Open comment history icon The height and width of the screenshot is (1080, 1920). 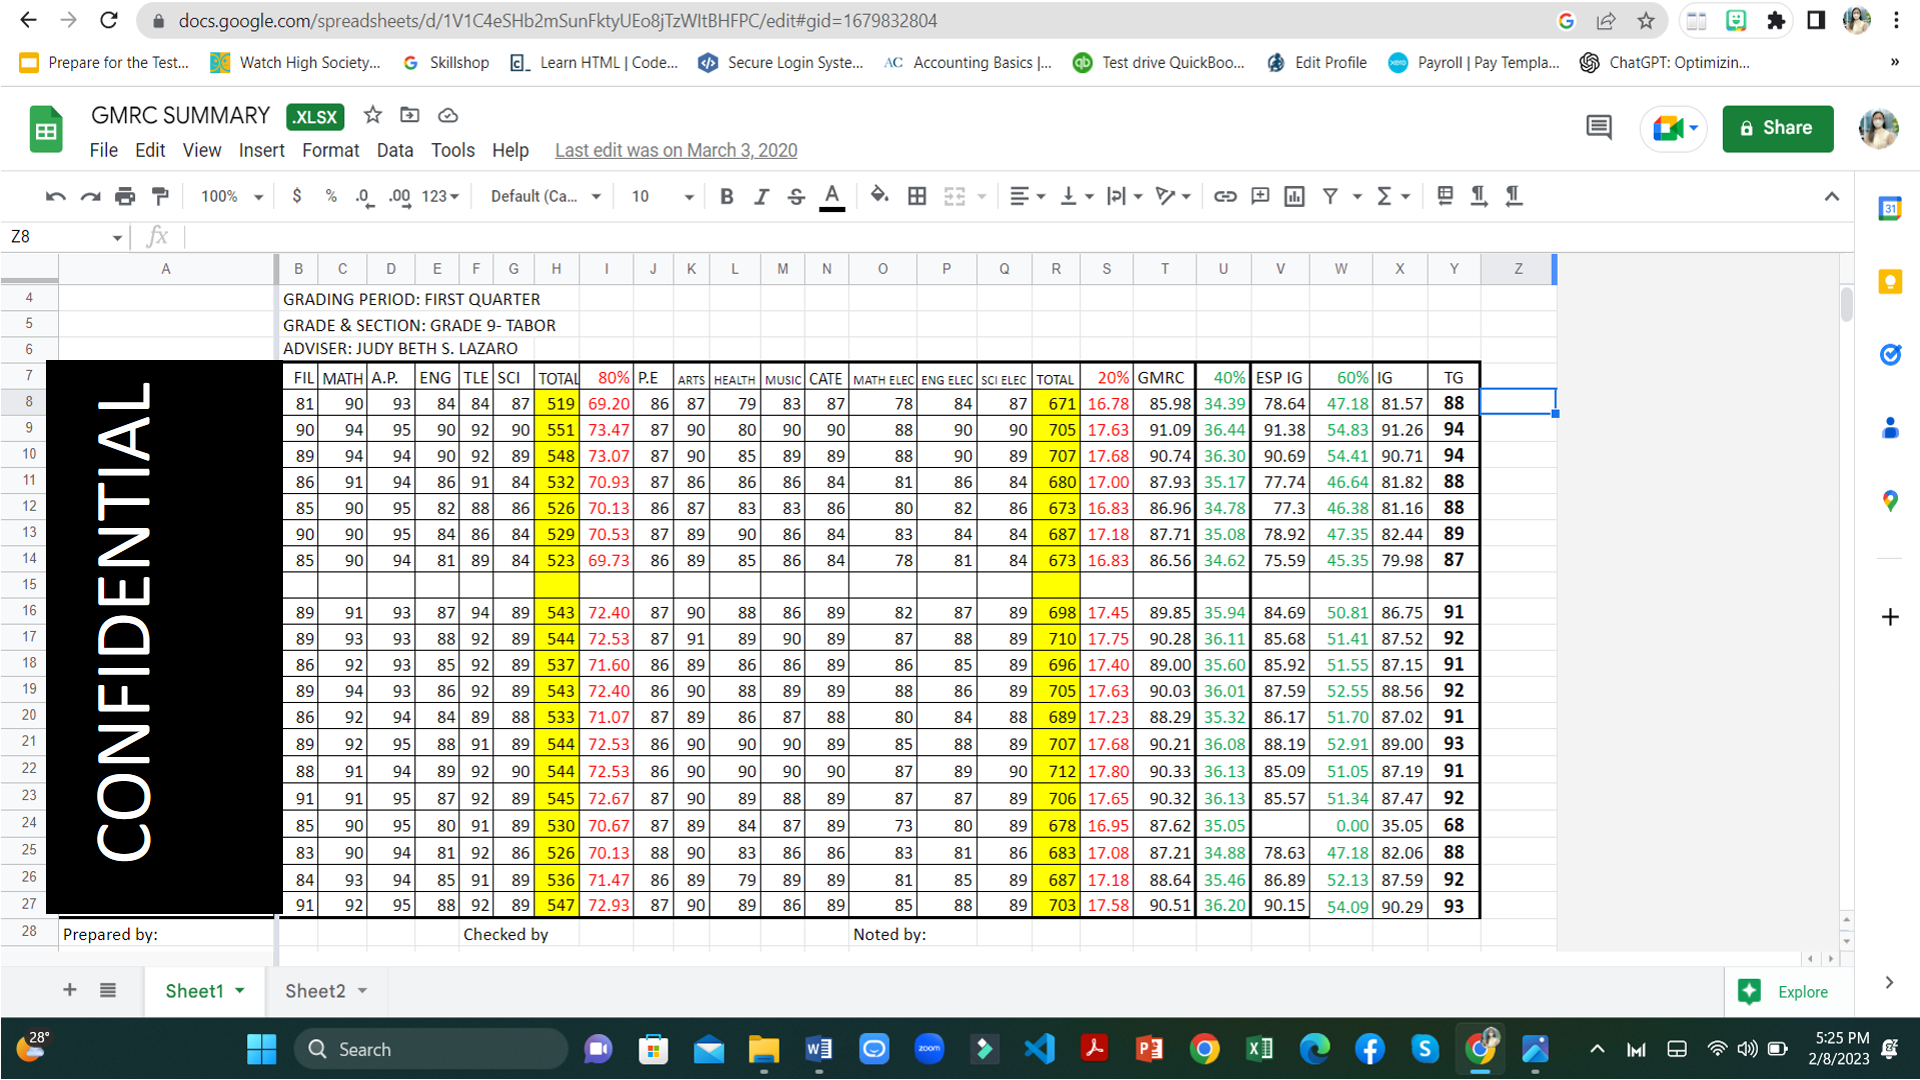1599,128
